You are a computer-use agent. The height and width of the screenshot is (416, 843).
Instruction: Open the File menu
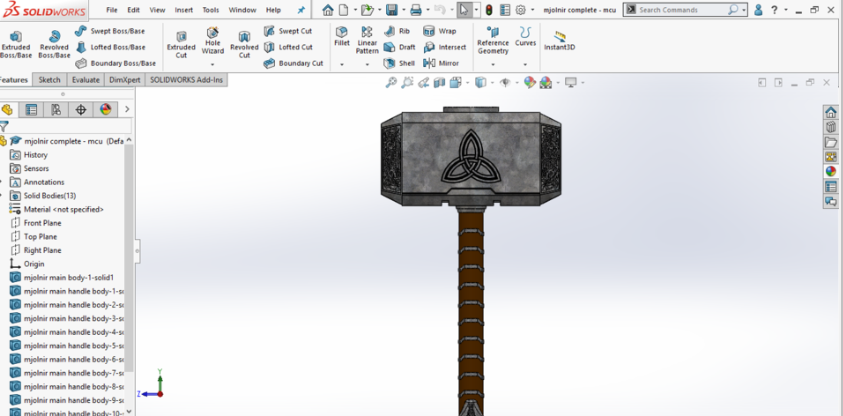tap(112, 10)
